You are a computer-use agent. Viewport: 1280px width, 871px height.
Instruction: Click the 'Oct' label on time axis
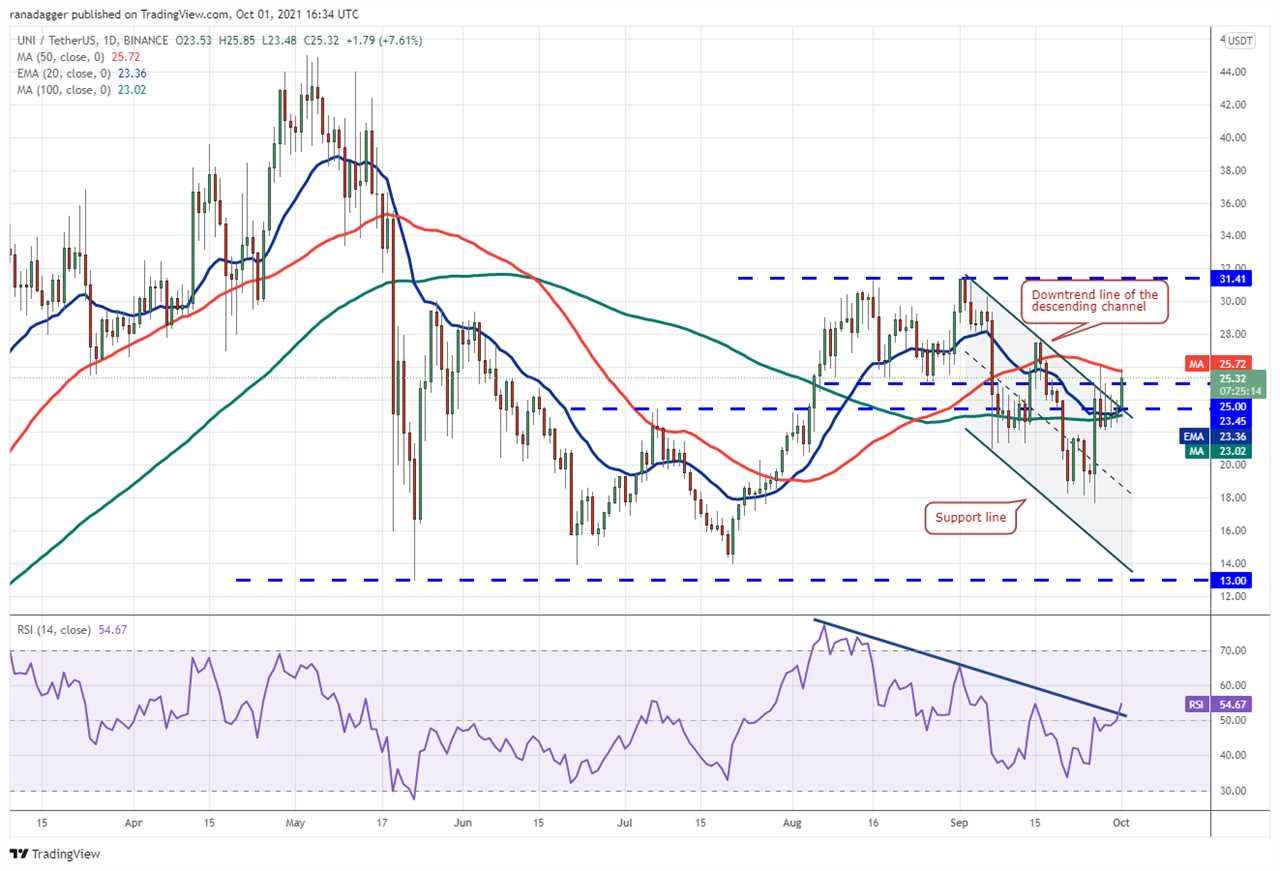pyautogui.click(x=1121, y=823)
